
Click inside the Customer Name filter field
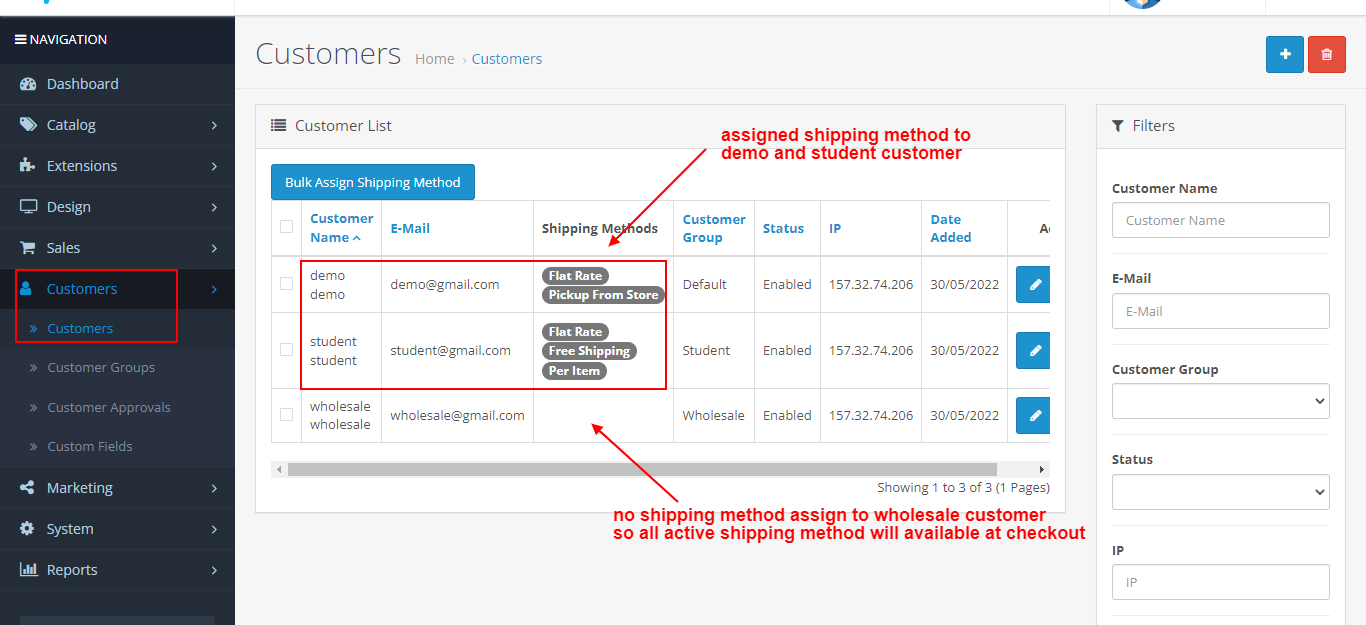pyautogui.click(x=1220, y=220)
